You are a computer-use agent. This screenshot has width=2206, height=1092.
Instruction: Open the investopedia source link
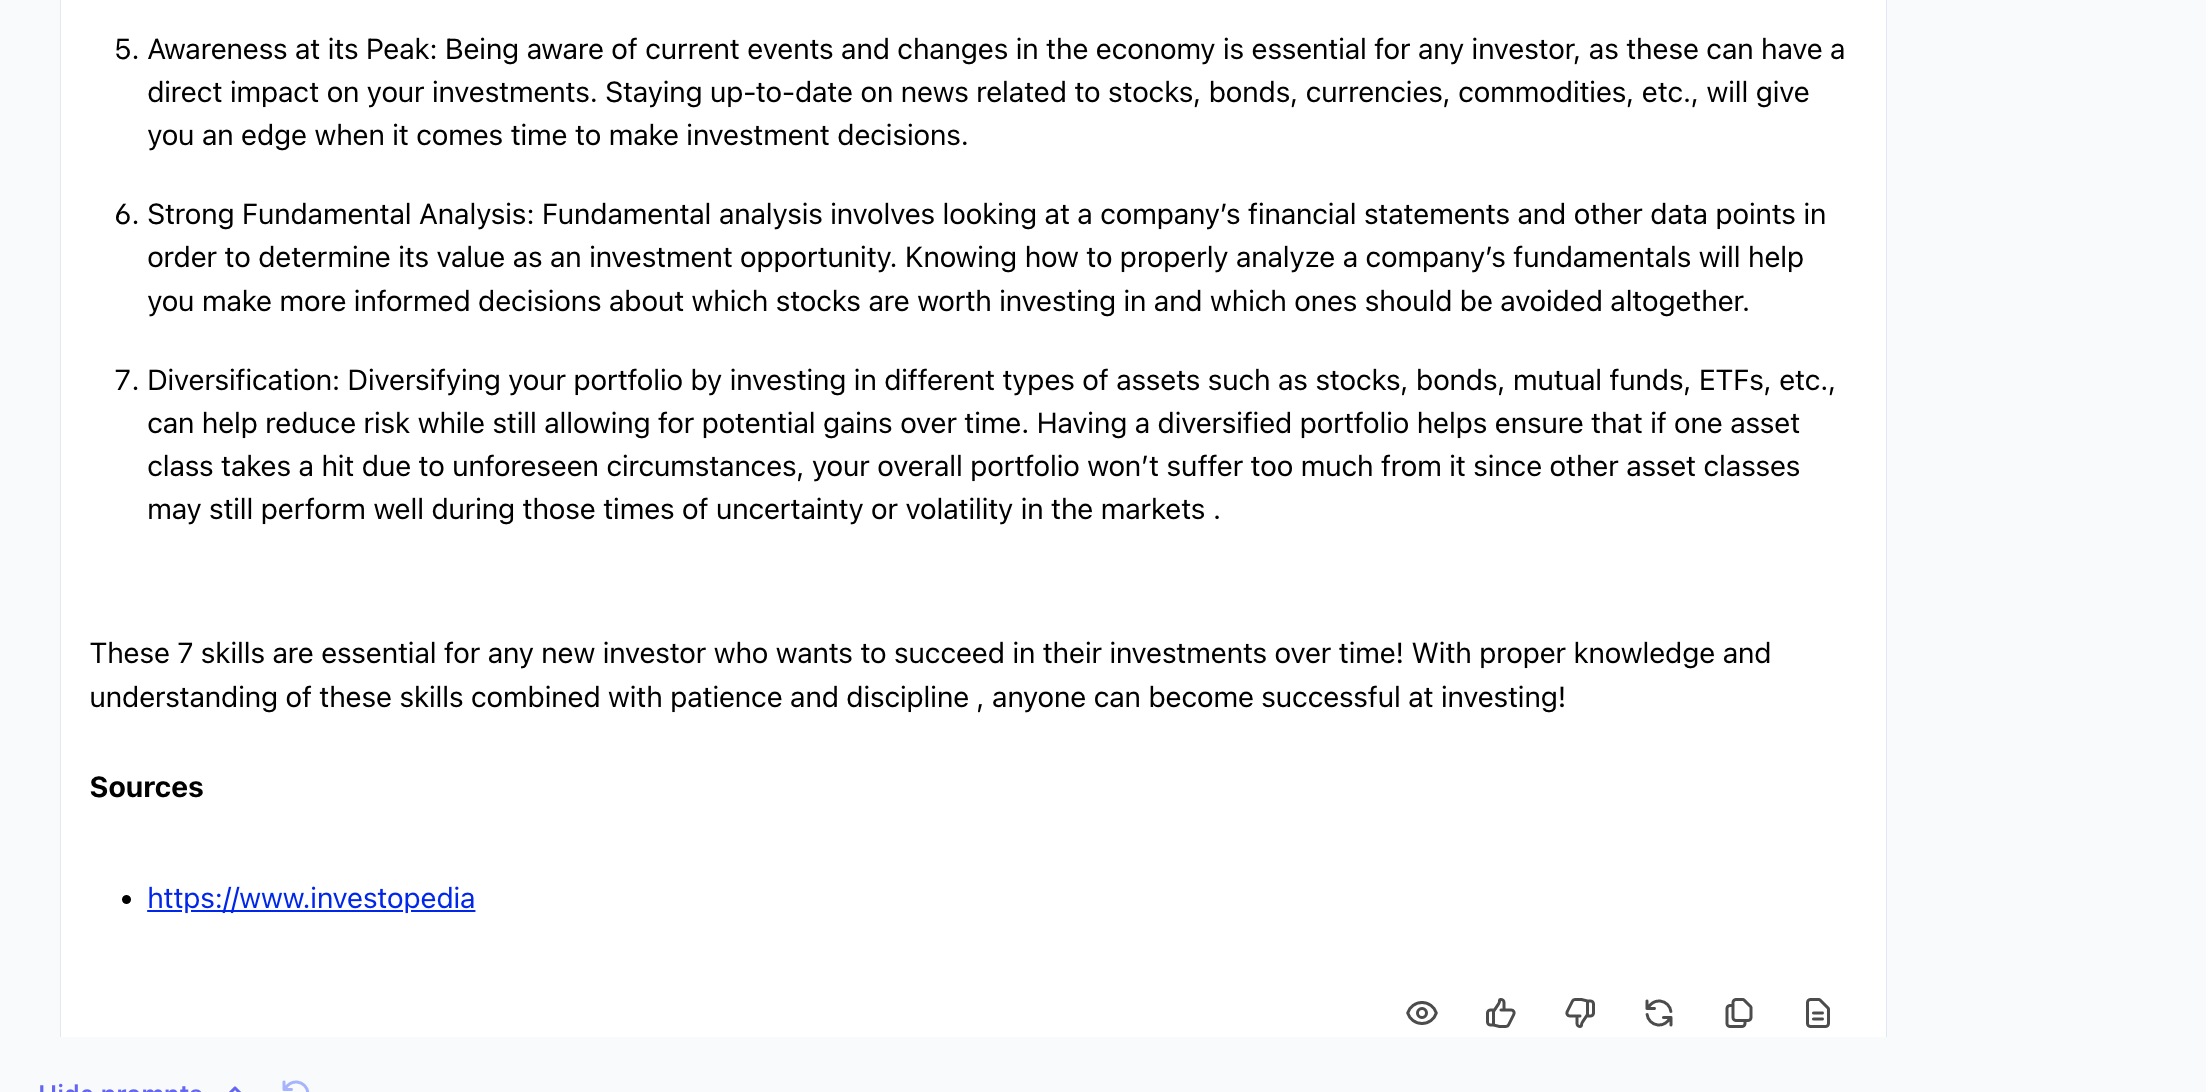pyautogui.click(x=311, y=898)
